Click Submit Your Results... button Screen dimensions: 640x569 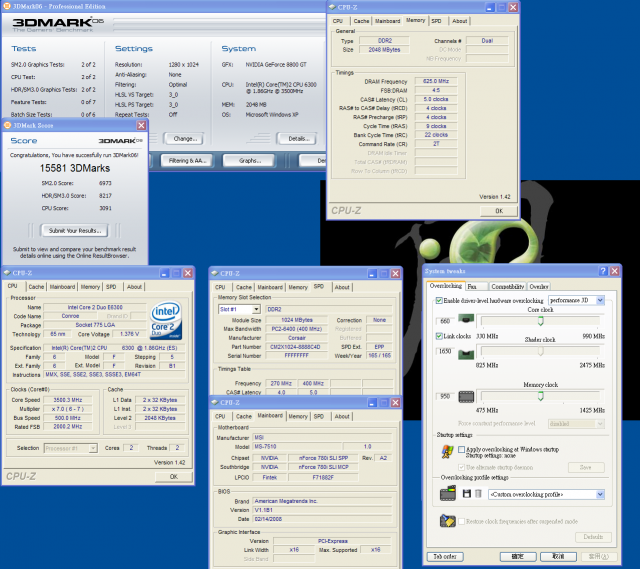click(75, 231)
